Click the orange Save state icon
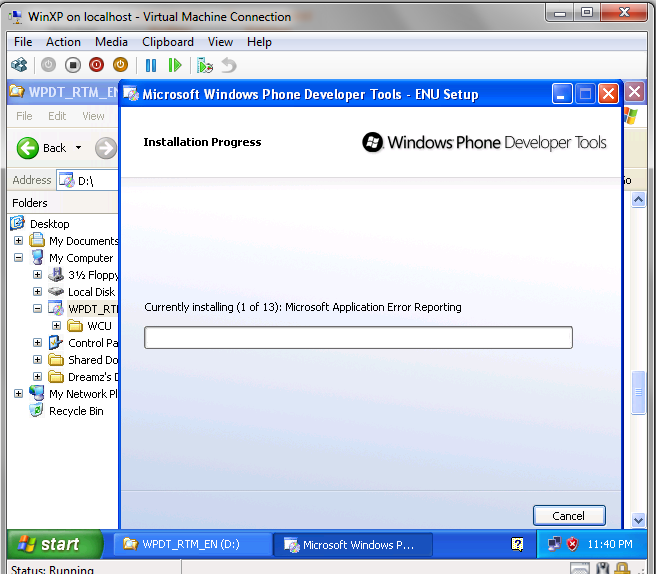This screenshot has width=656, height=574. coord(120,65)
